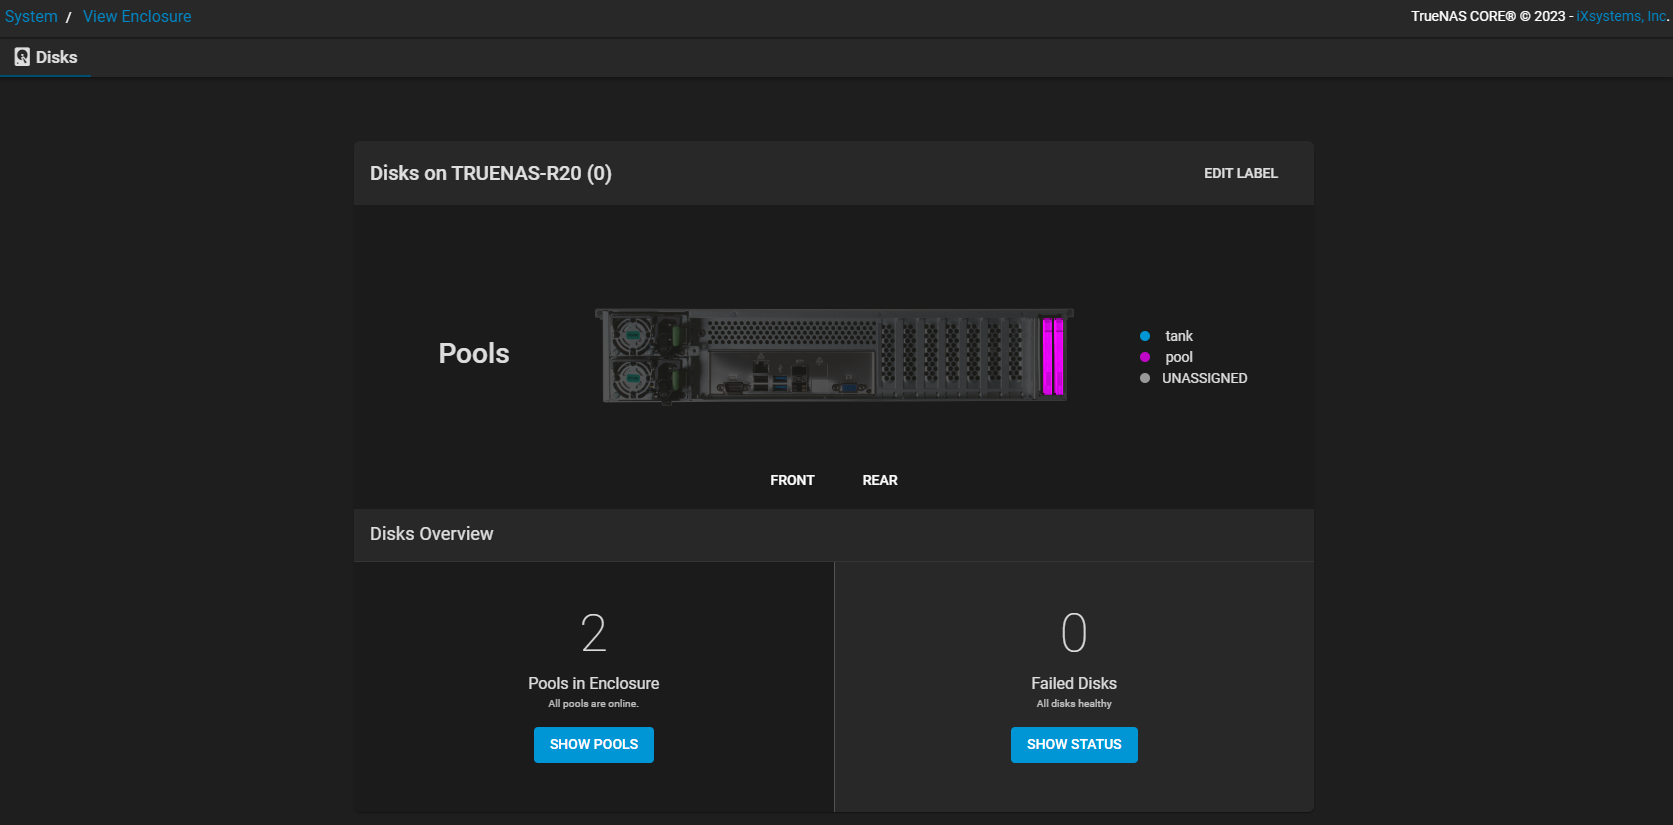Switch to the REAR enclosure view
Screen dimensions: 1673x825
tap(880, 480)
